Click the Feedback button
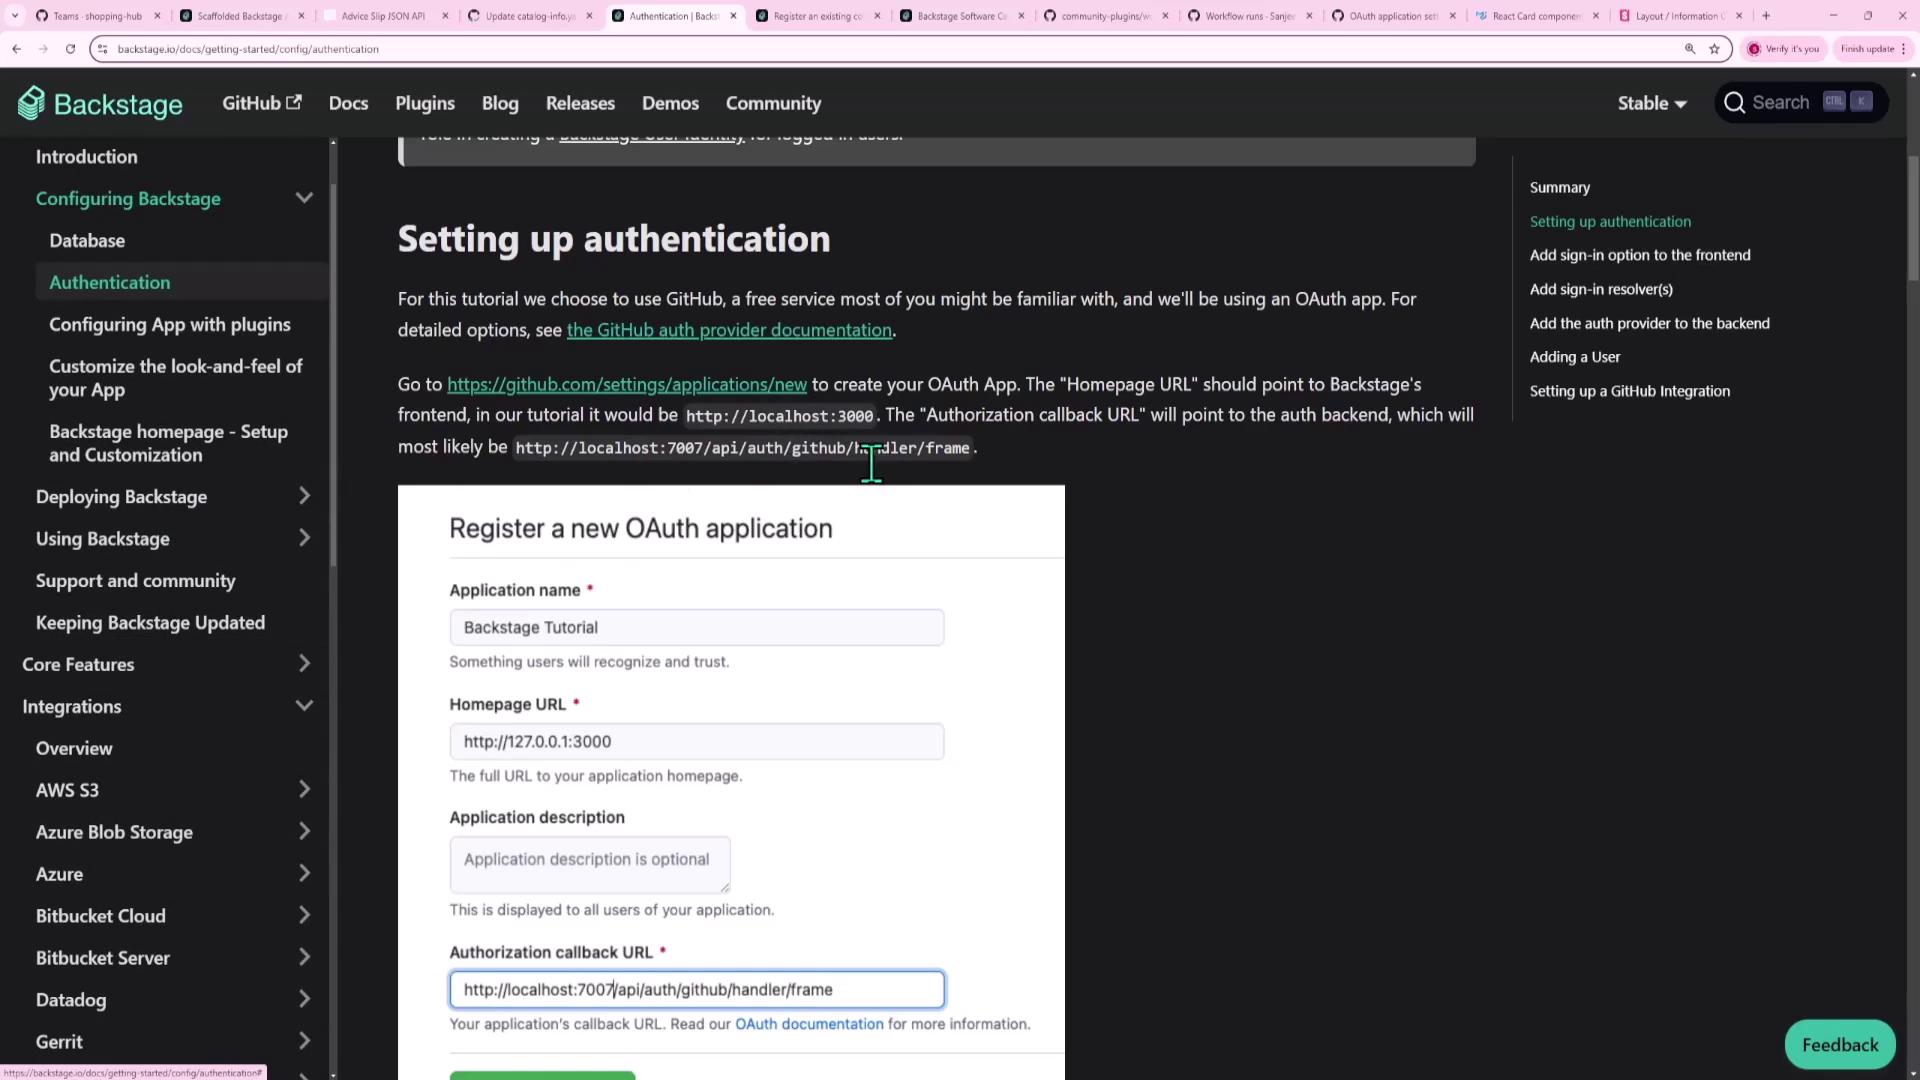This screenshot has height=1080, width=1920. 1839,1044
